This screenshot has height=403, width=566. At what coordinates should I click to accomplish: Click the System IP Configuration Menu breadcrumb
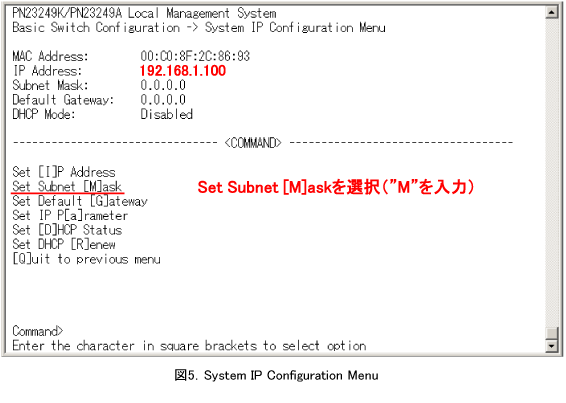pos(295,27)
